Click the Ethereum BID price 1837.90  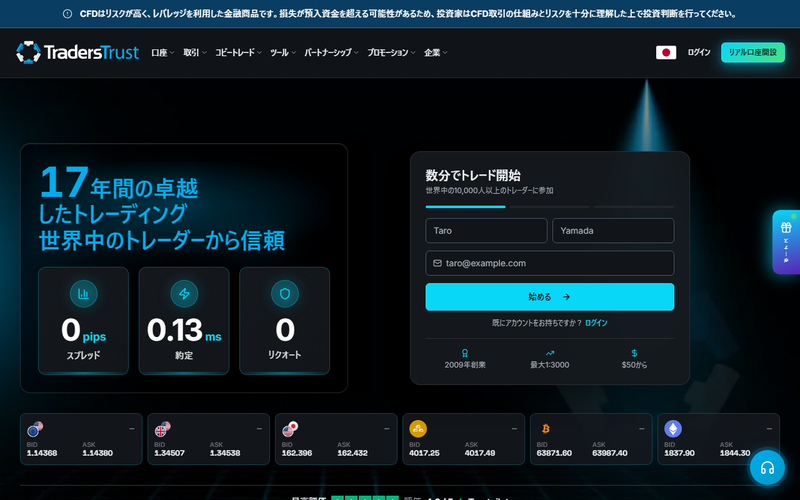[x=679, y=453]
